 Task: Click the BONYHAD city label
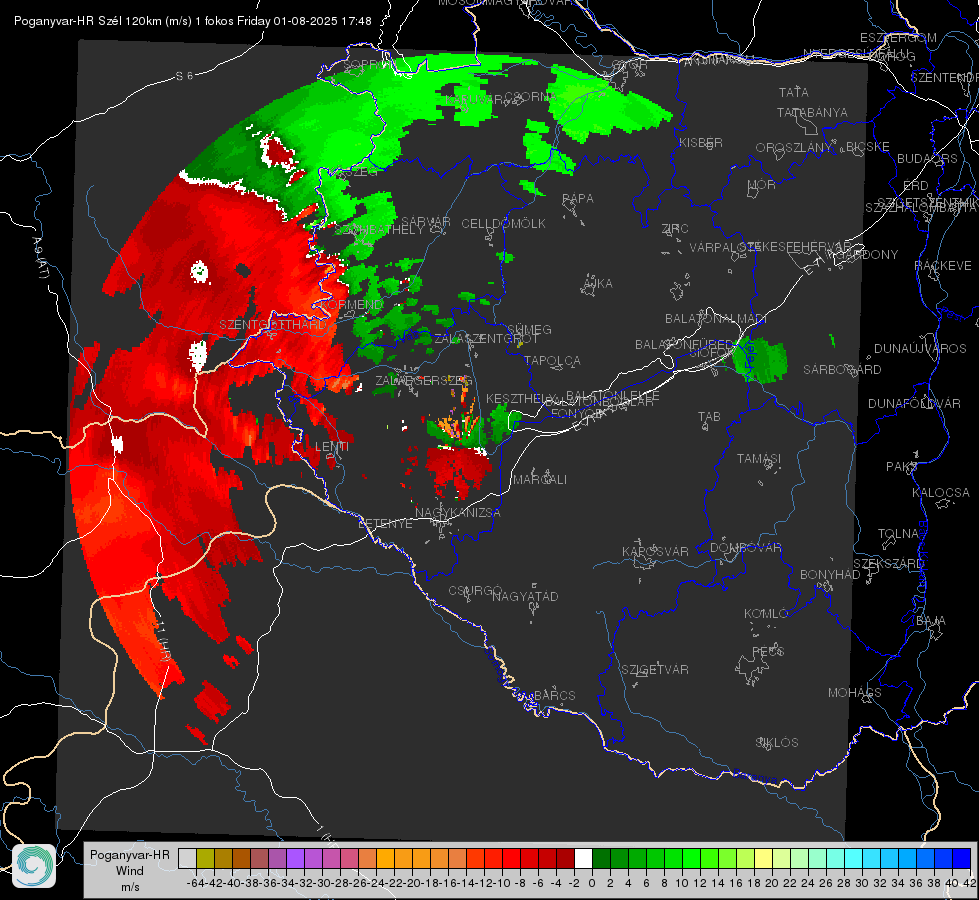(x=830, y=575)
